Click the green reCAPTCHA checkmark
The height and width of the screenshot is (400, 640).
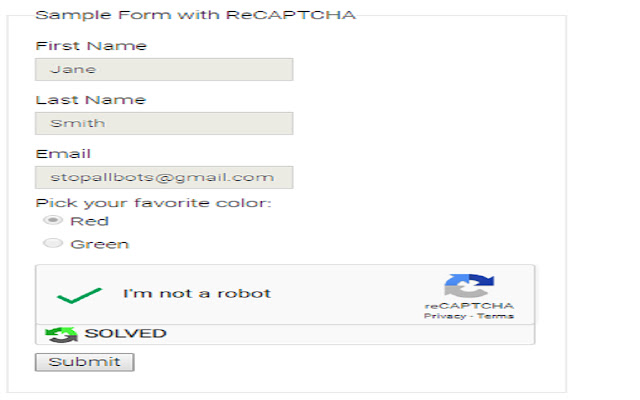[79, 295]
